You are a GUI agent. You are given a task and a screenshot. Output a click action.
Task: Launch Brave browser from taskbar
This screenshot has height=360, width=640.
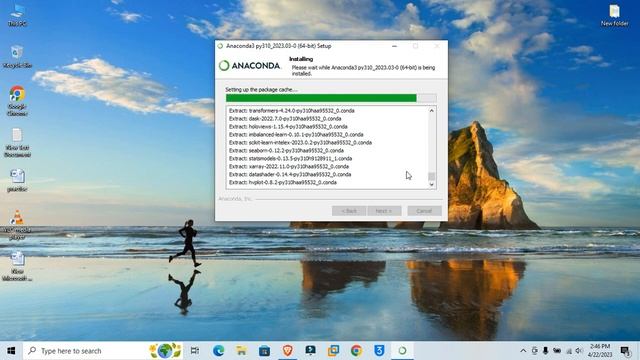[287, 351]
